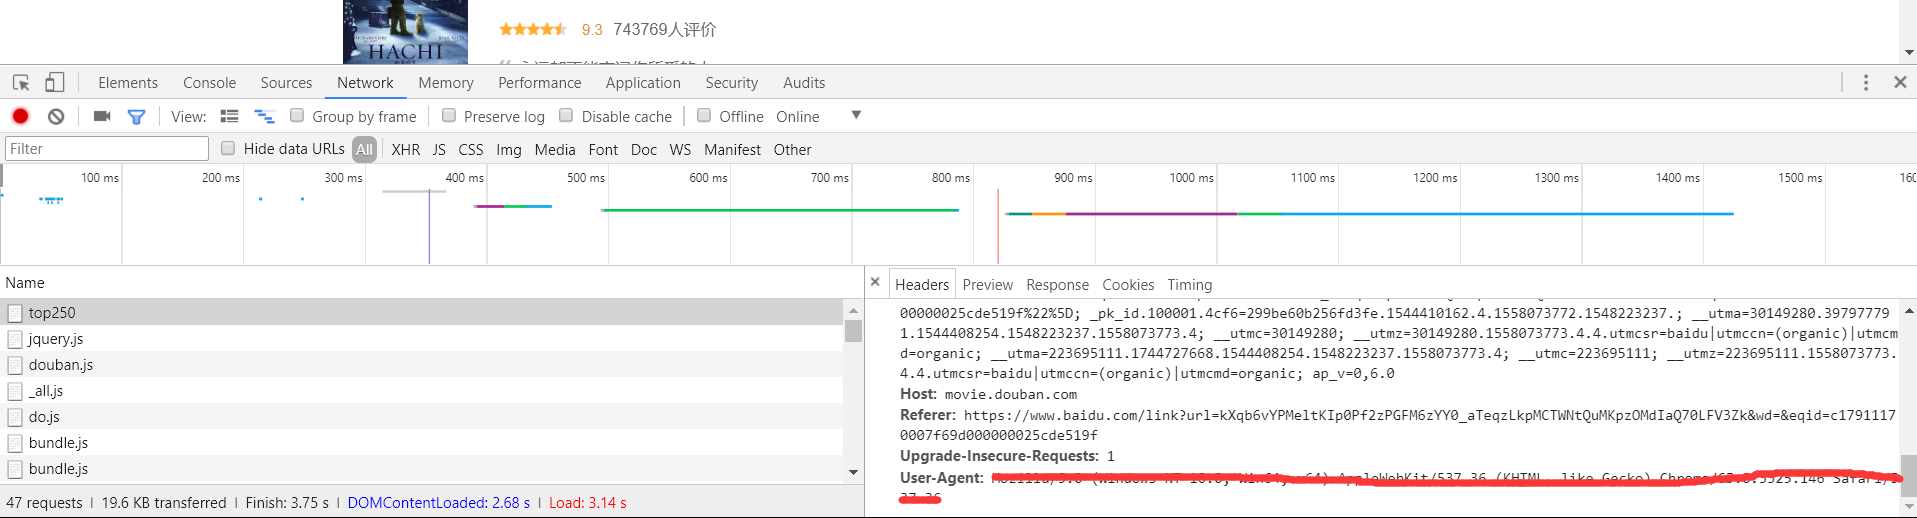Check the Disable cache option
This screenshot has height=518, width=1917.
click(x=566, y=116)
